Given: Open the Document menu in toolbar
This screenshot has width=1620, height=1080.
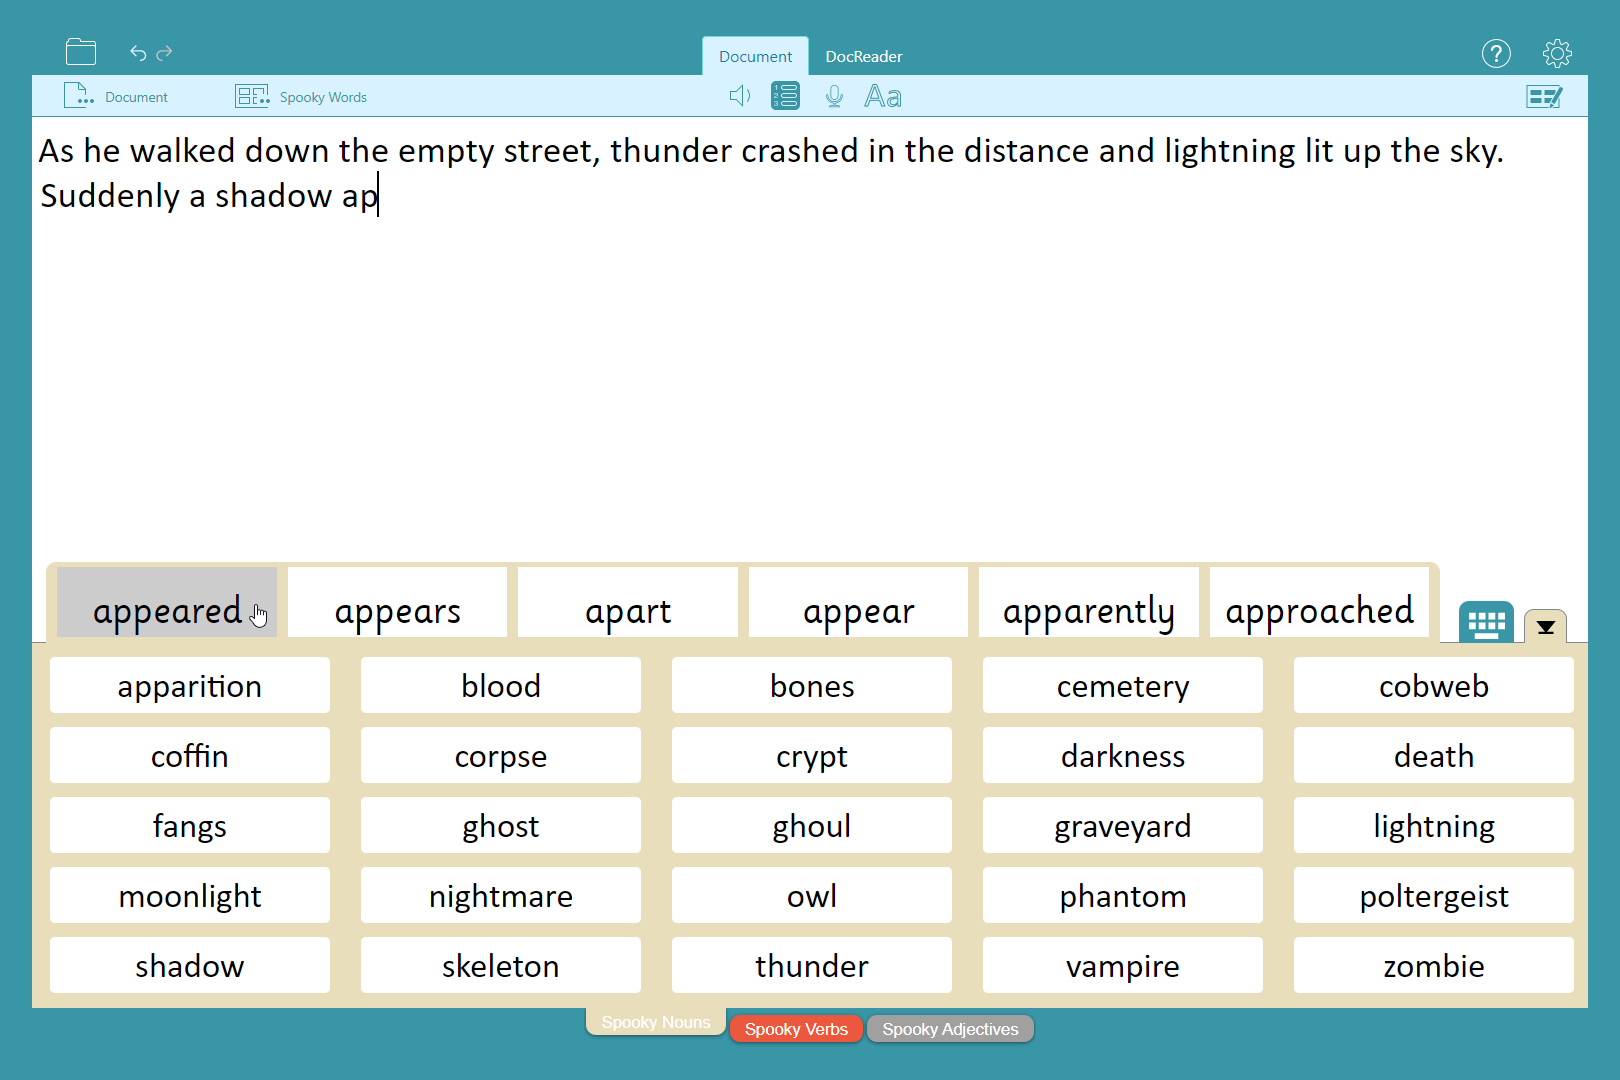Looking at the screenshot, I should [116, 97].
